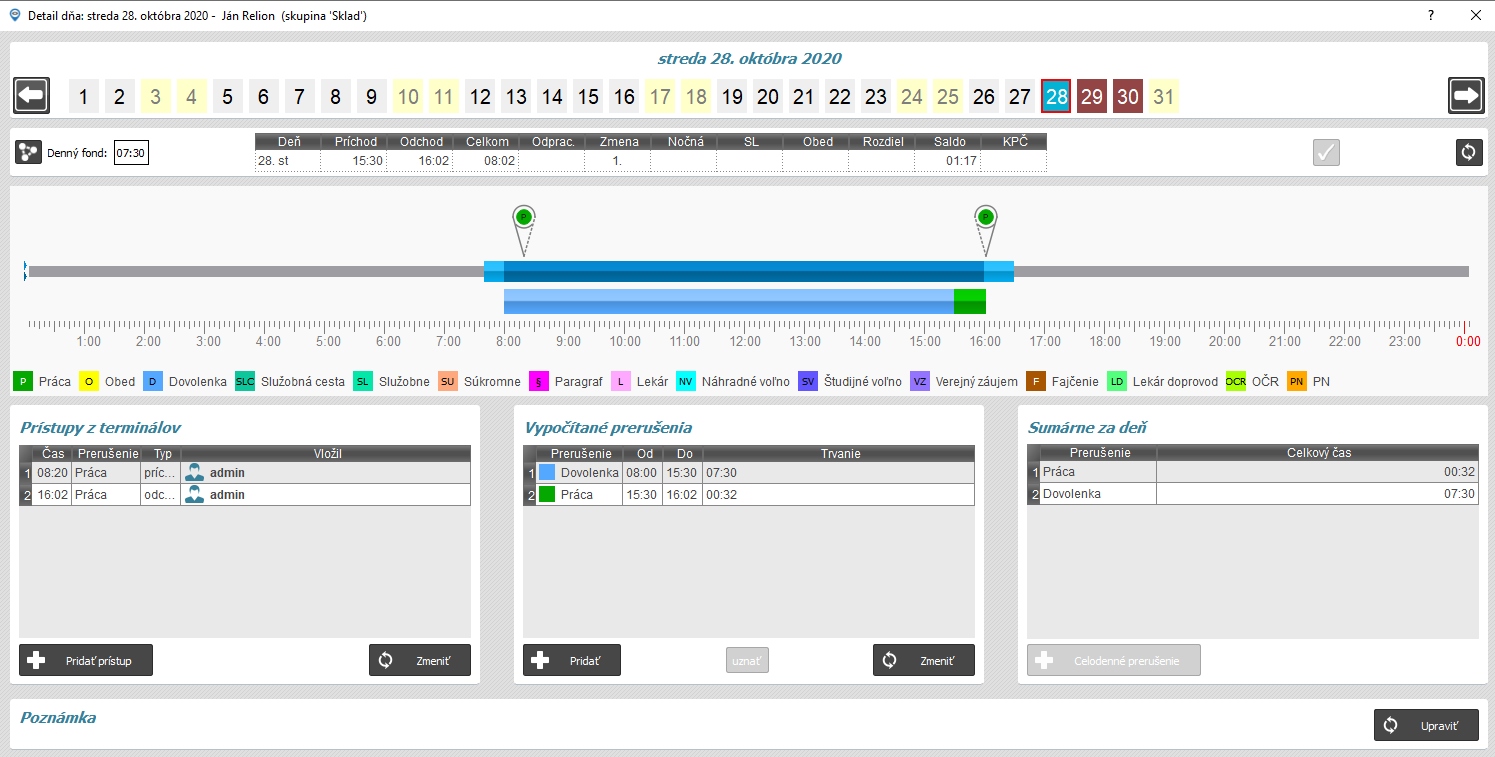Click the dark blue work bar on timeline
This screenshot has width=1495, height=757.
[744, 271]
